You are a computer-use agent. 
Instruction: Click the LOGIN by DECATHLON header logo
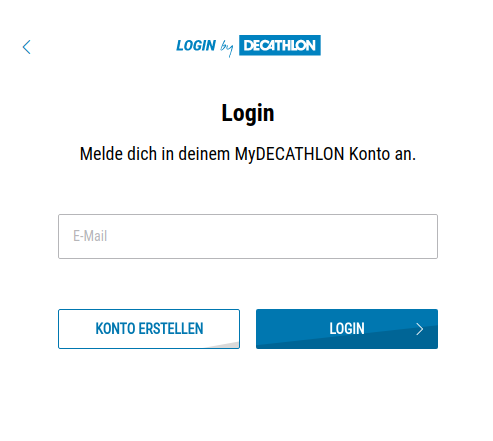[x=248, y=46]
